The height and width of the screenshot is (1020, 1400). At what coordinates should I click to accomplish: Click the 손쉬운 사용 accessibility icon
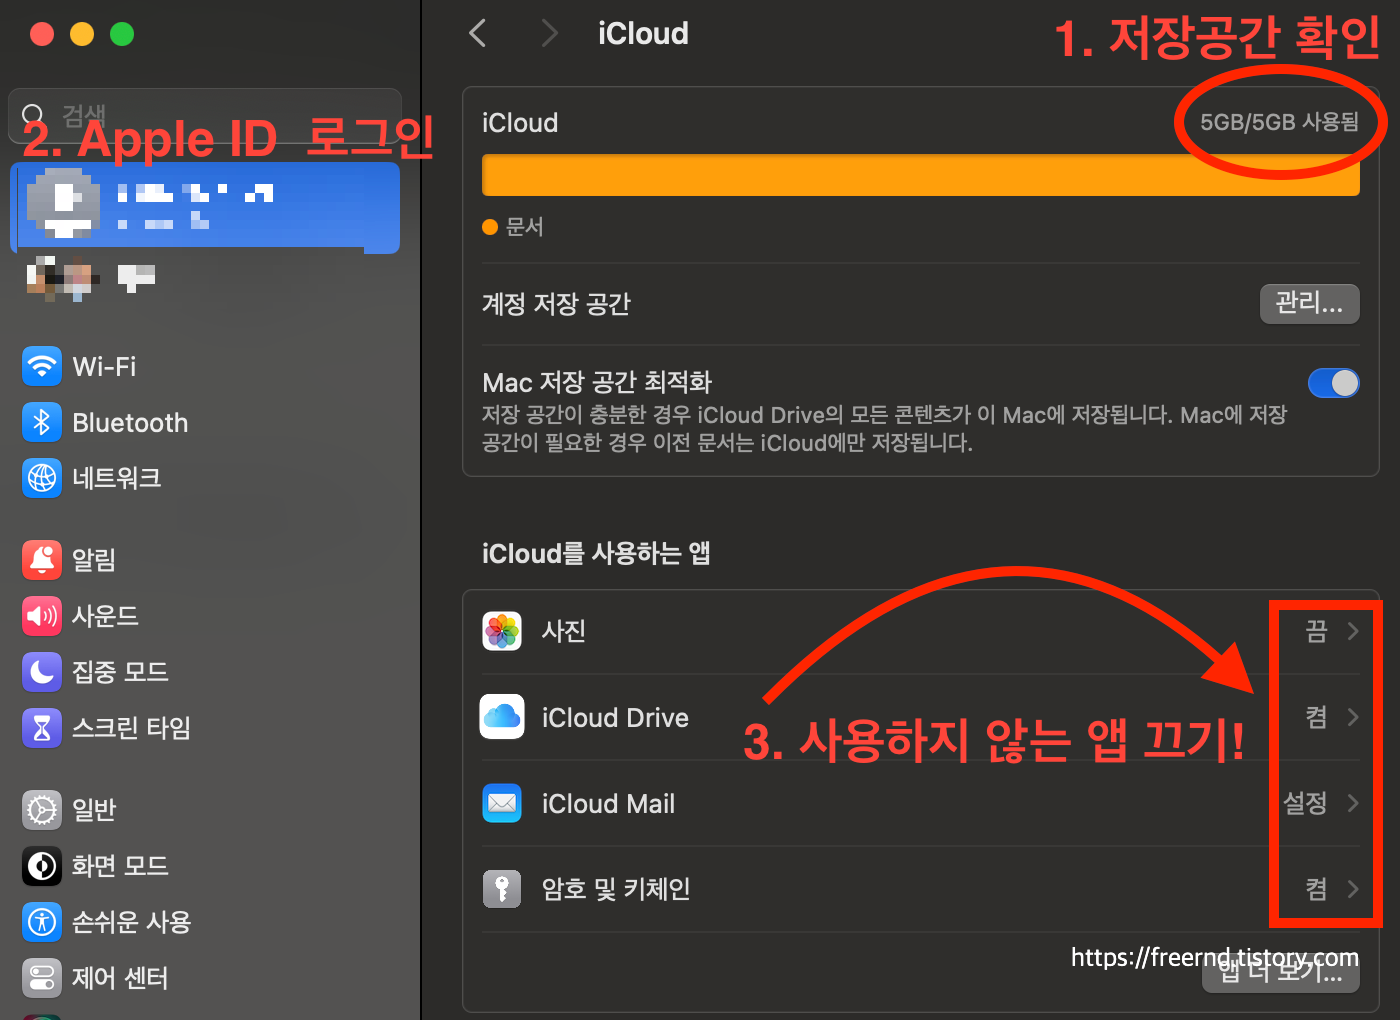42,922
